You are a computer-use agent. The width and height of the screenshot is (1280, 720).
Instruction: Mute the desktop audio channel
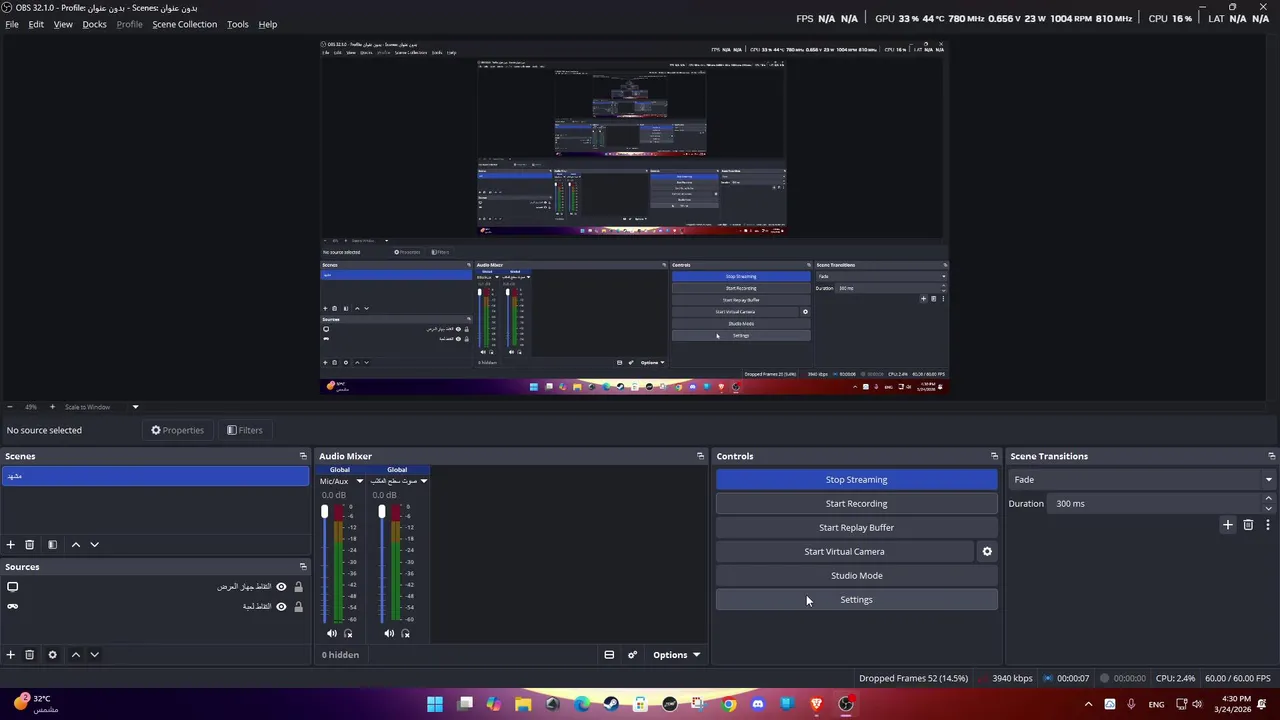pos(389,633)
